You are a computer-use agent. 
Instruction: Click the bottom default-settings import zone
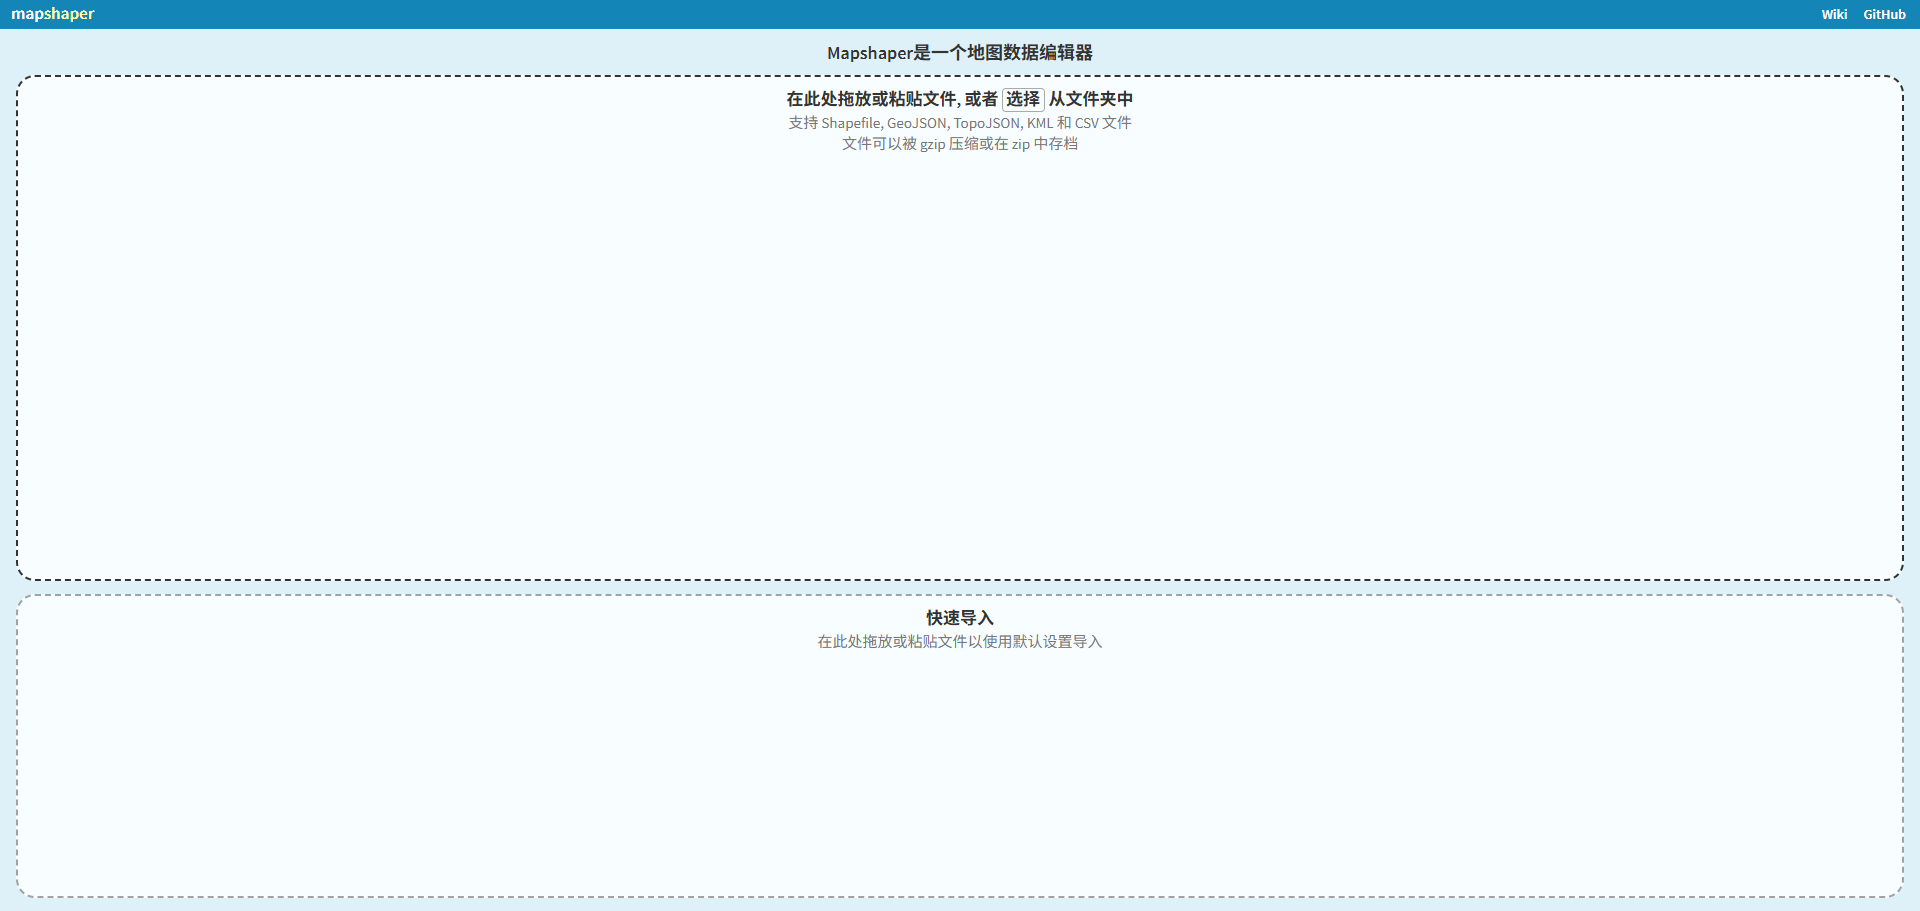pyautogui.click(x=960, y=745)
